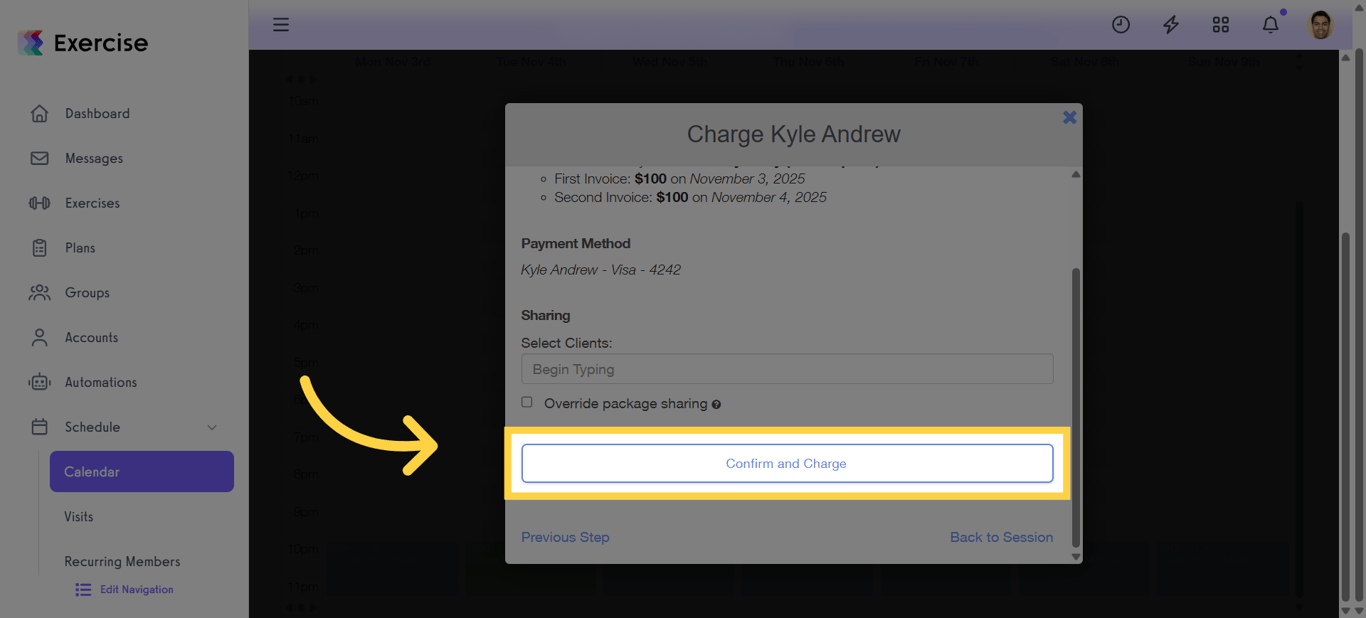Open the quick actions lightning bolt icon

pos(1170,24)
